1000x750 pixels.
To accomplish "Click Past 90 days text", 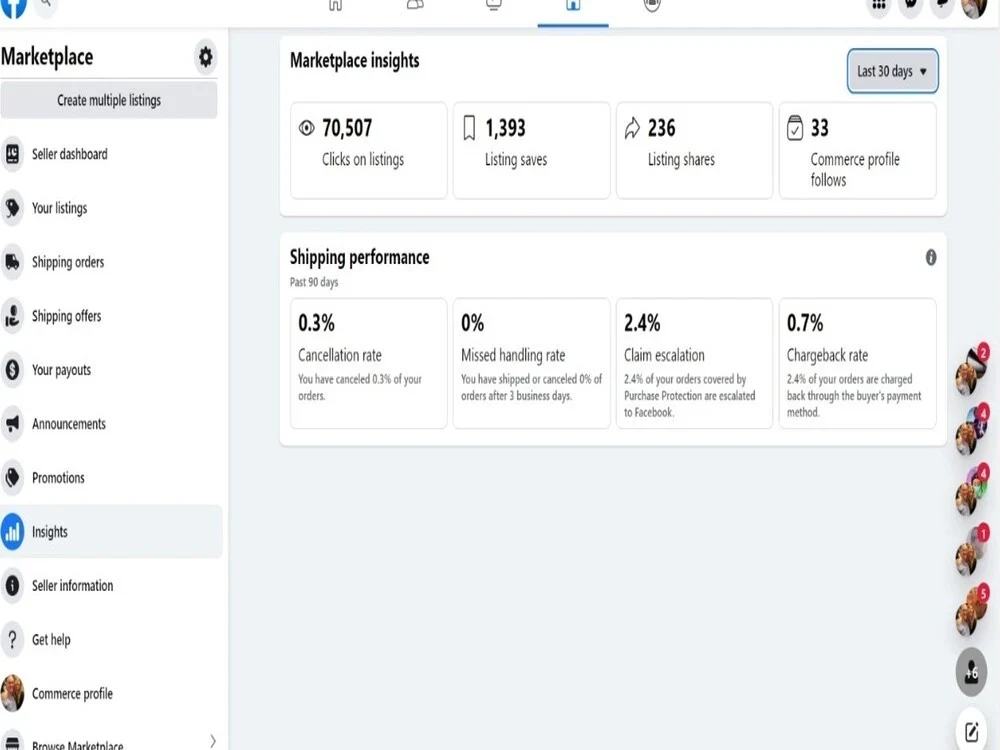I will click(314, 282).
